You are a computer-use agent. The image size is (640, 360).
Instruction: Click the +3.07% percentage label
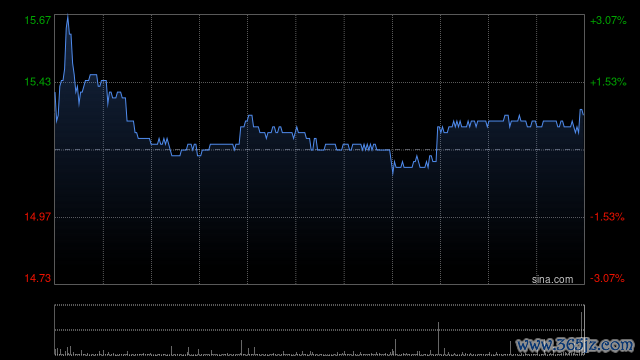pyautogui.click(x=608, y=20)
